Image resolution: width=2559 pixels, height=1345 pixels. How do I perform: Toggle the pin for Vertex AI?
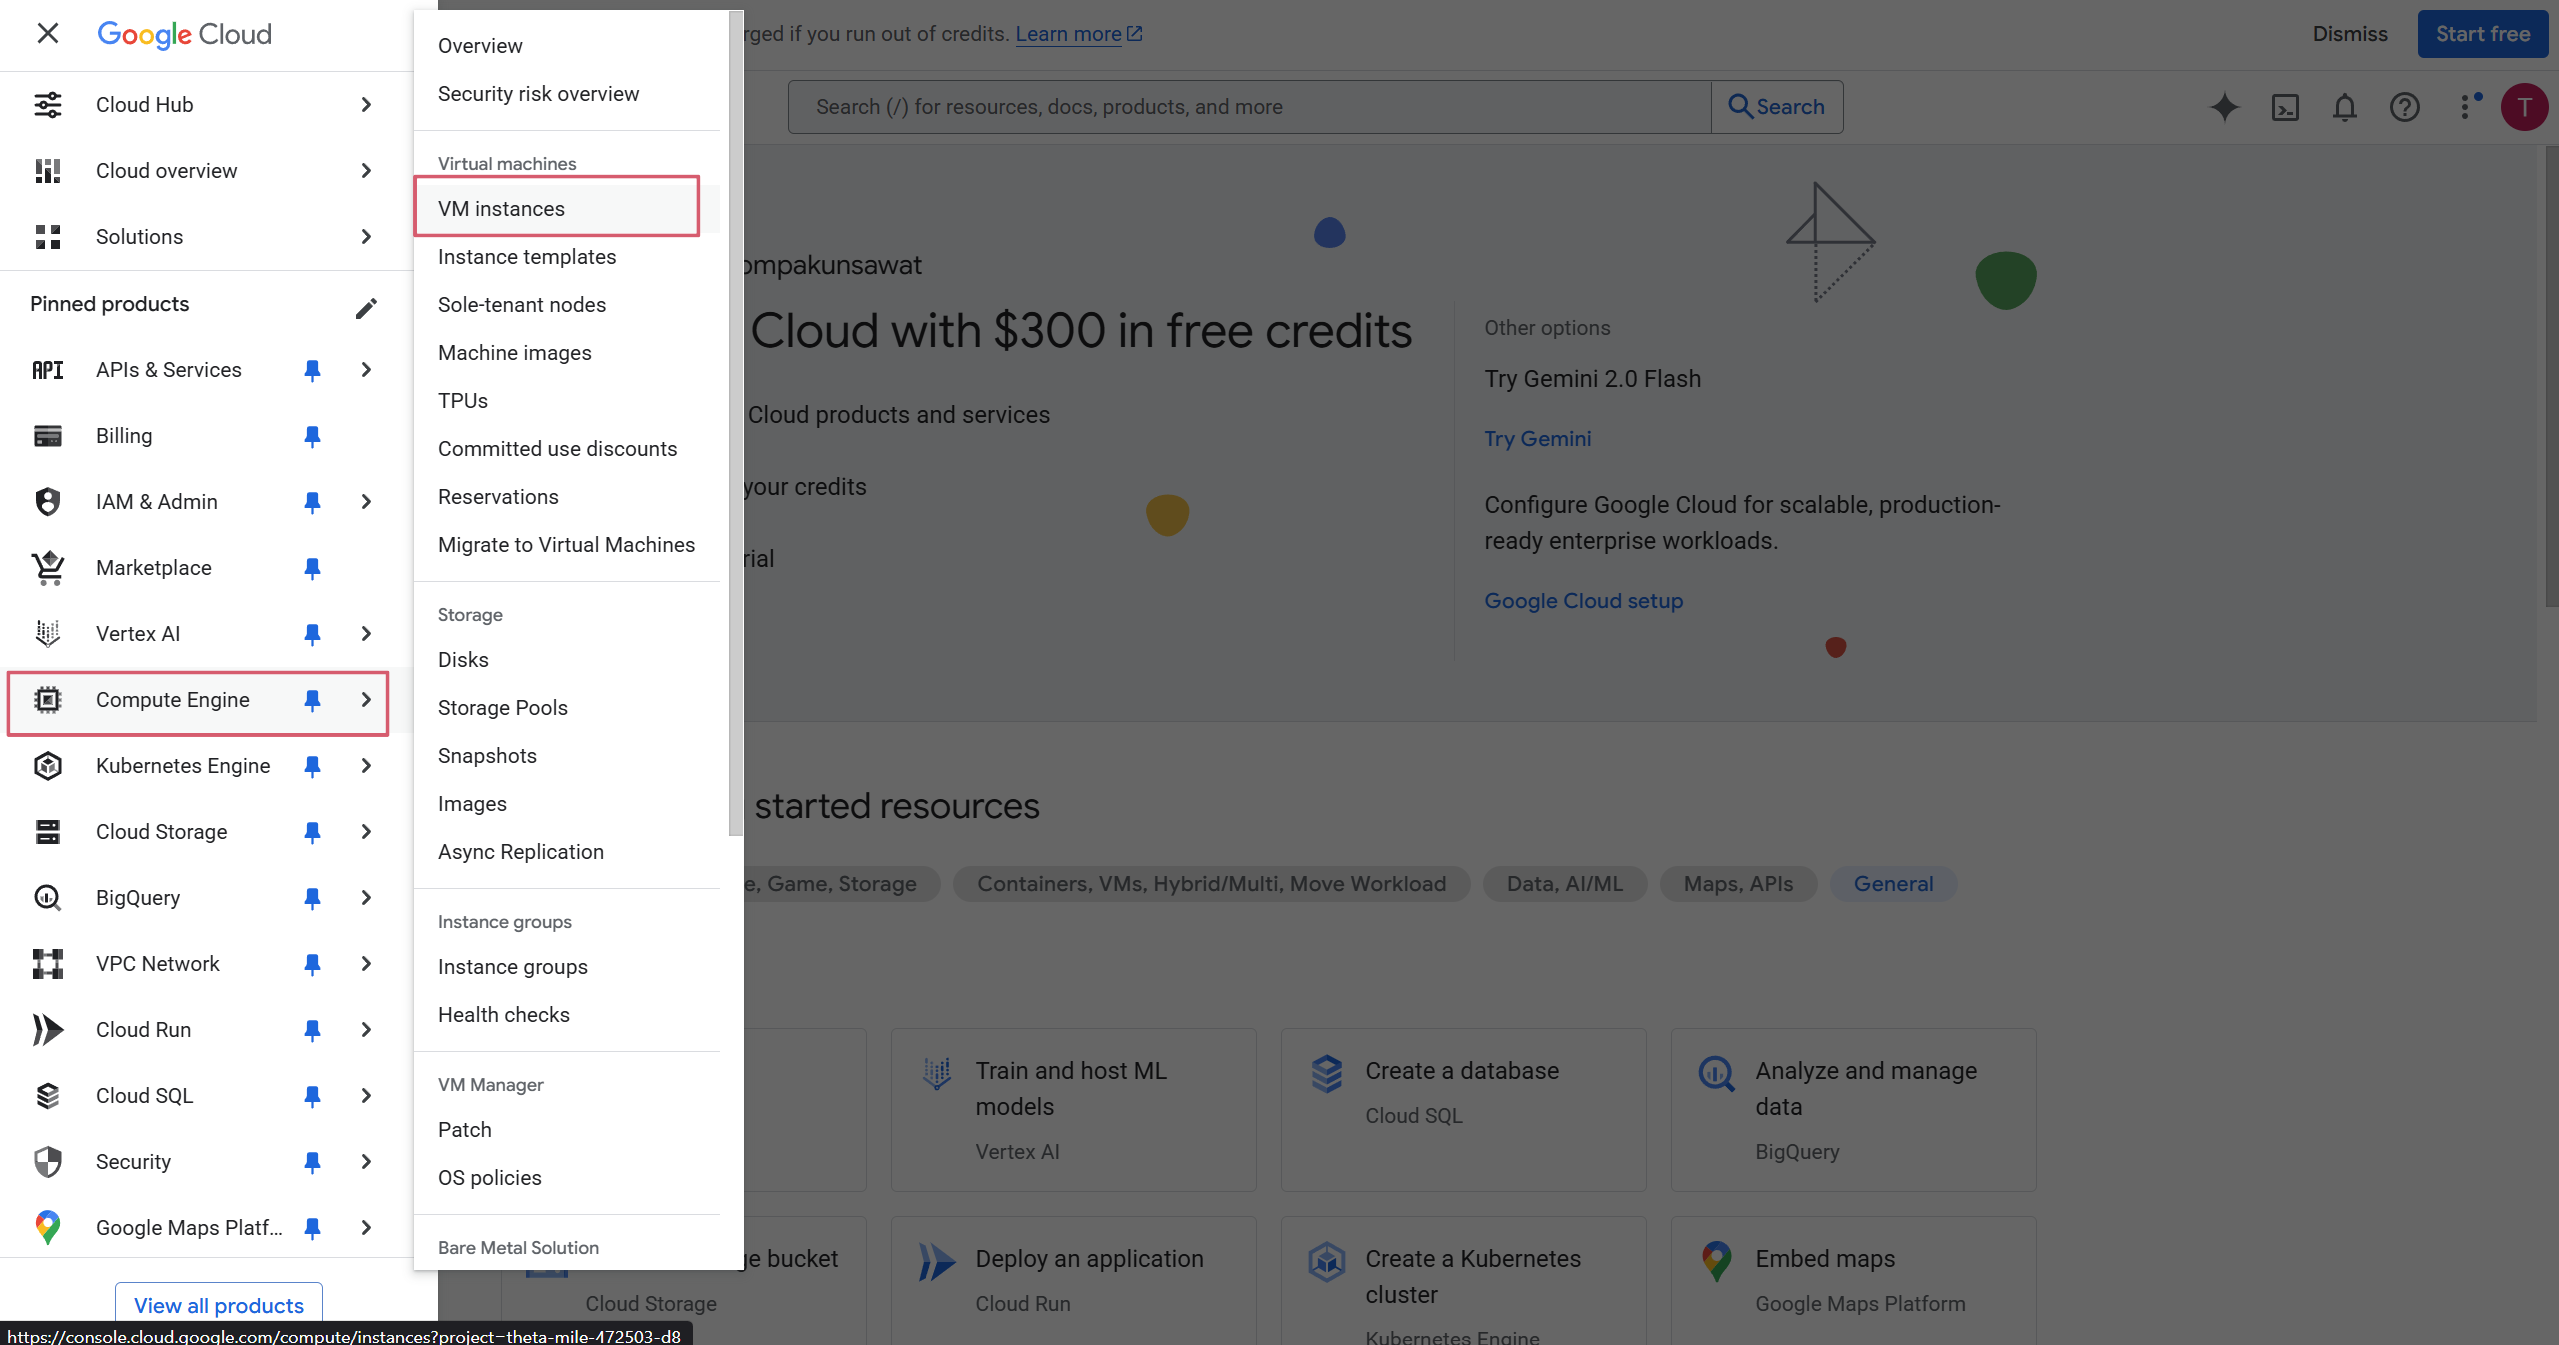pyautogui.click(x=312, y=634)
